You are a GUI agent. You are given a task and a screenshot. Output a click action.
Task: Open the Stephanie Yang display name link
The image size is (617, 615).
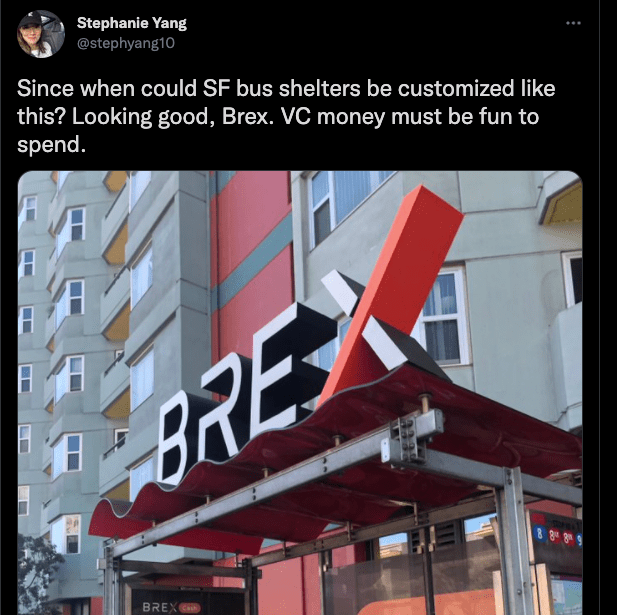(x=132, y=23)
